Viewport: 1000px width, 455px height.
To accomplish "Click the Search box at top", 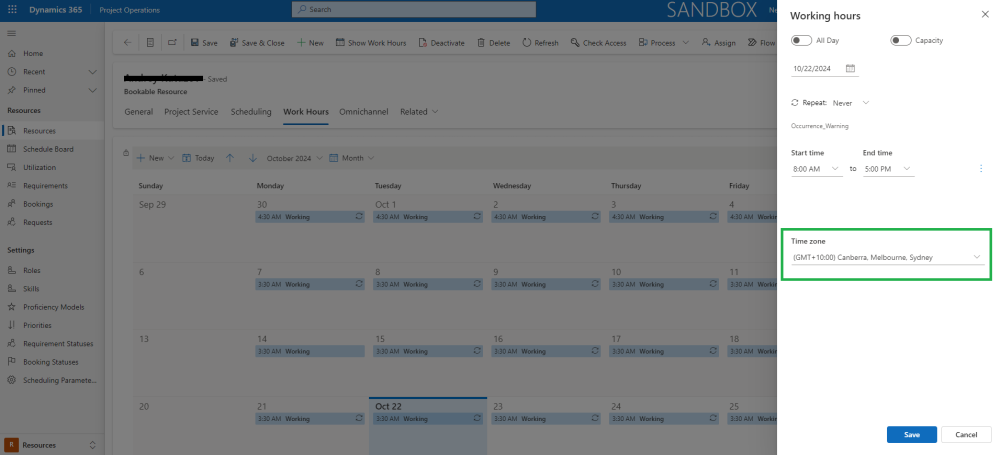I will pos(414,10).
